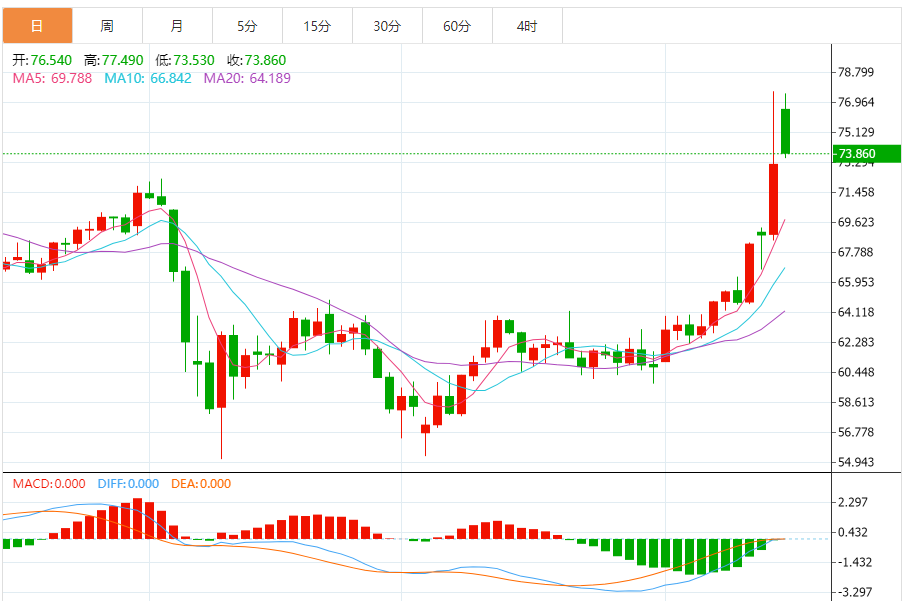The width and height of the screenshot is (906, 601).
Task: Click the MA20: 64.189 indicator label
Action: click(247, 78)
